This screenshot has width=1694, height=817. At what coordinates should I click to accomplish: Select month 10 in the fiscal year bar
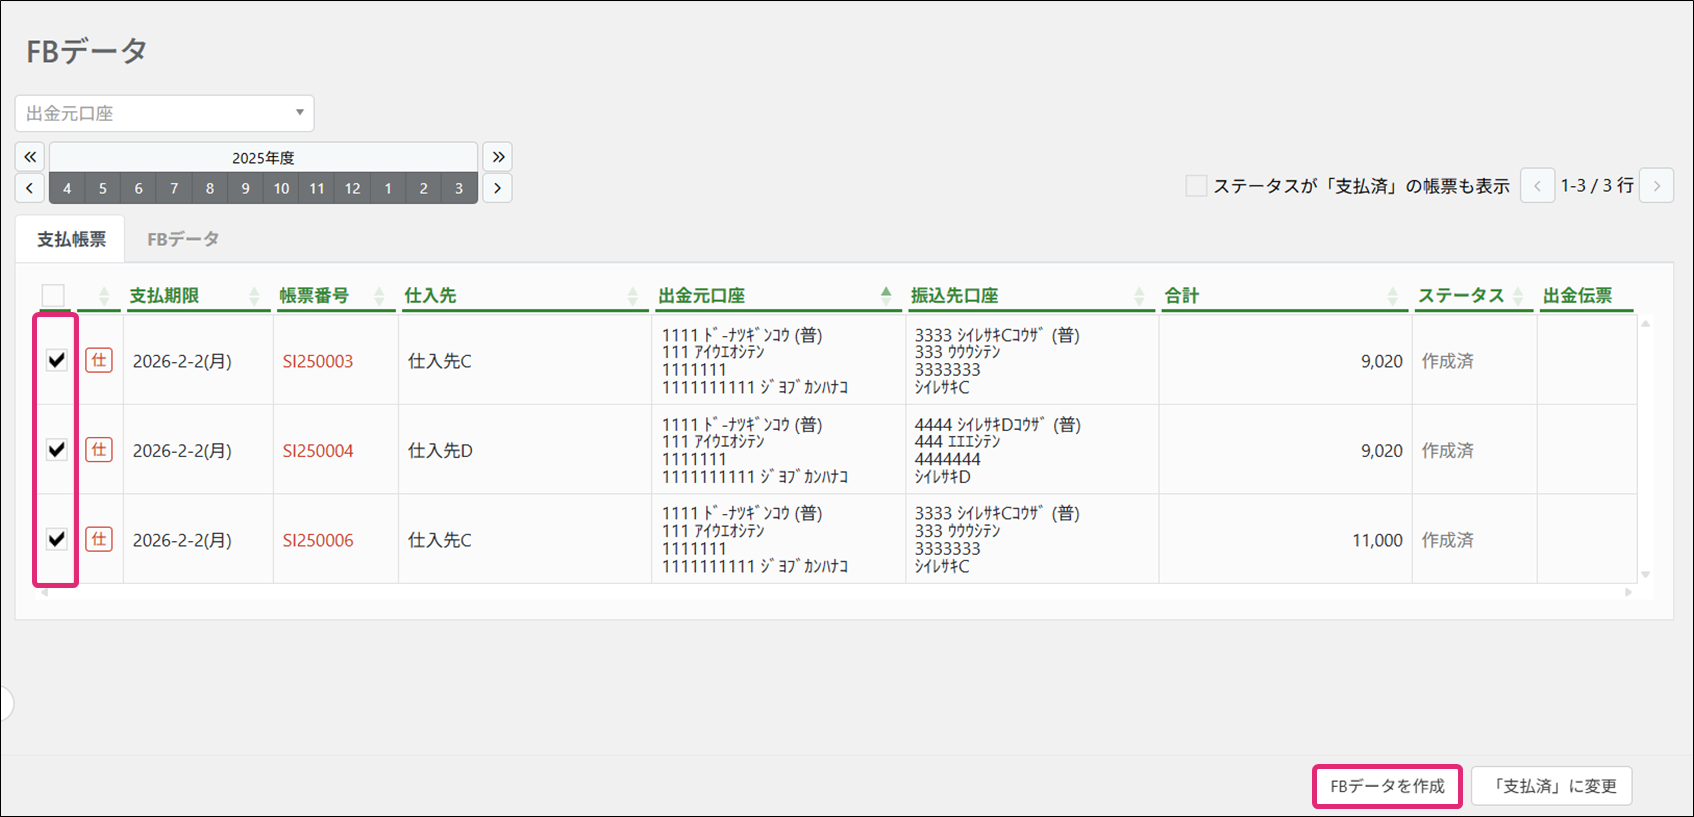pyautogui.click(x=282, y=188)
